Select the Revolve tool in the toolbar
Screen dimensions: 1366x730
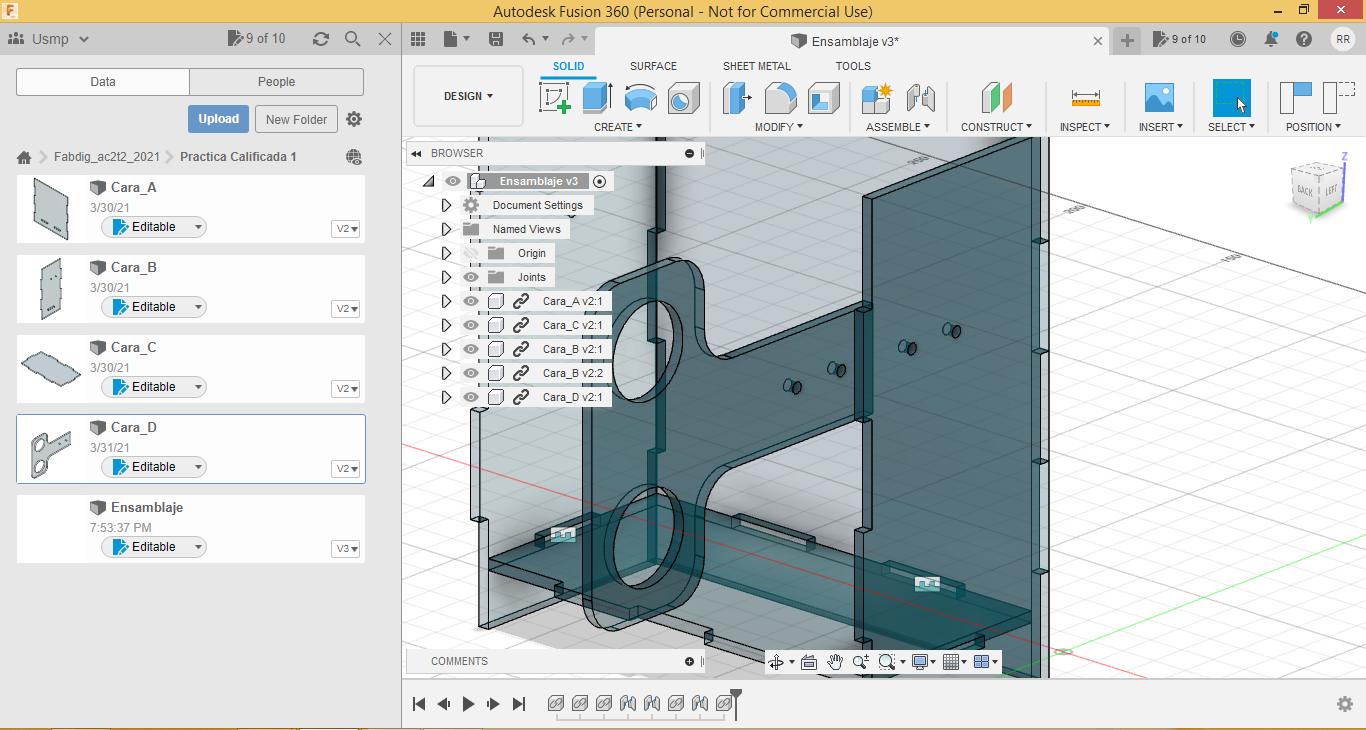pyautogui.click(x=640, y=98)
